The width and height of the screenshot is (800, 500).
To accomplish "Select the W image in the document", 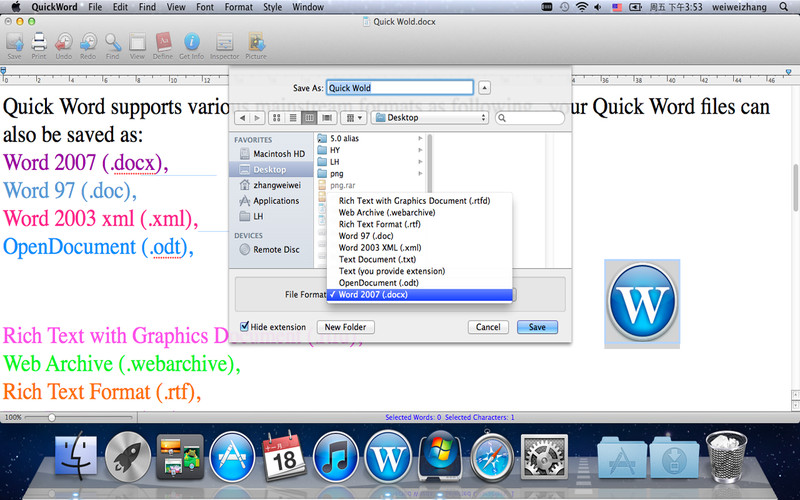I will click(x=642, y=303).
